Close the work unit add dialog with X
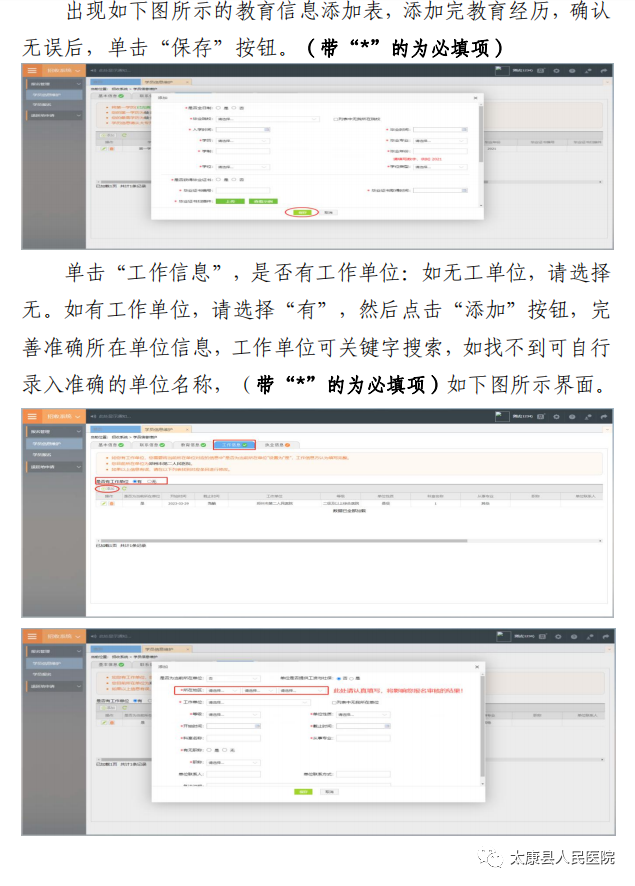 [x=477, y=667]
